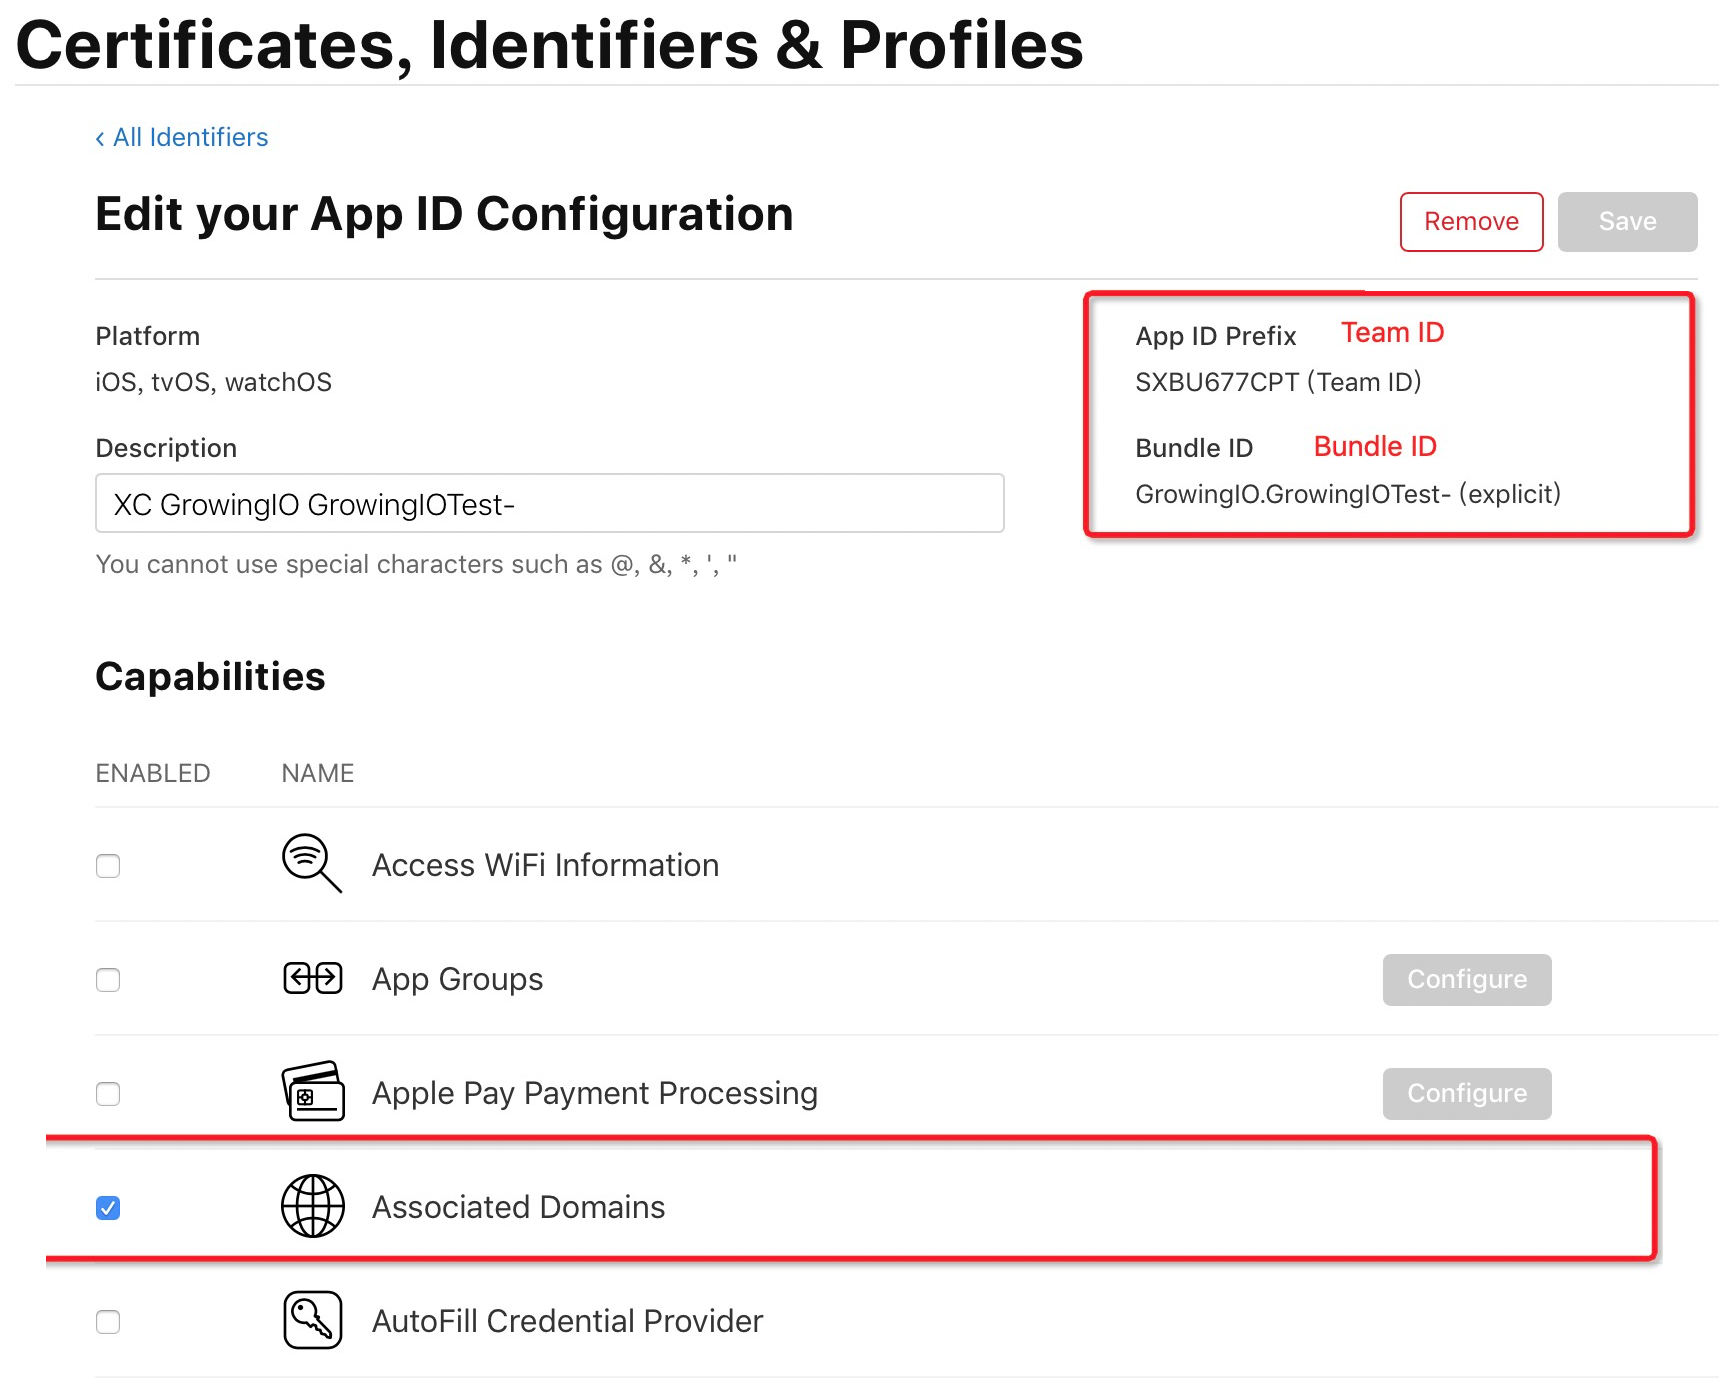
Task: Click the special characters hint text
Action: click(416, 564)
